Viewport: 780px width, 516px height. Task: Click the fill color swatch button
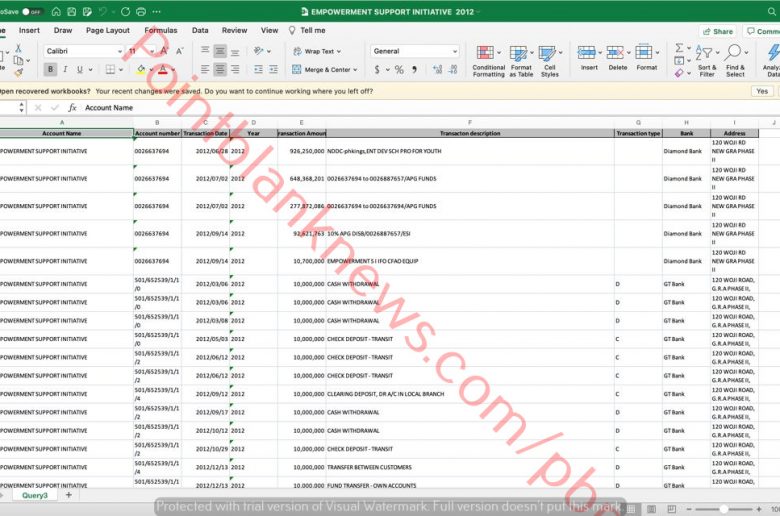click(x=141, y=70)
